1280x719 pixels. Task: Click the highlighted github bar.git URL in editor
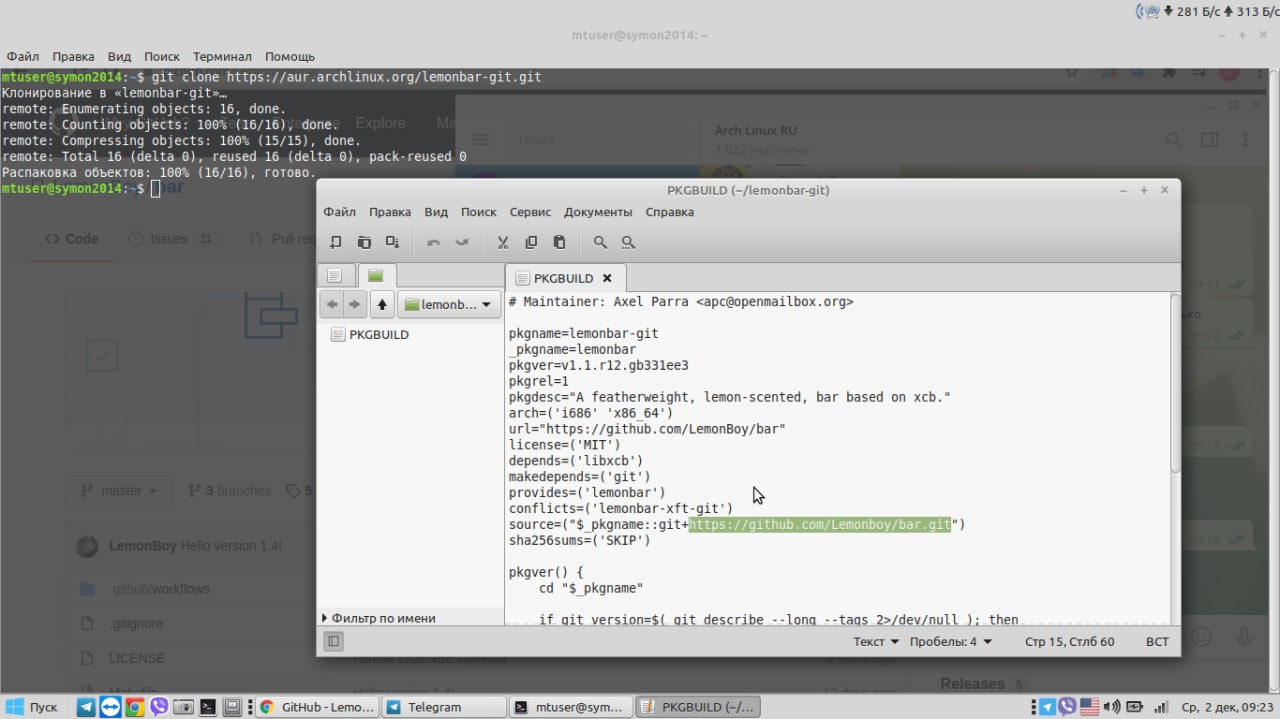pos(820,524)
